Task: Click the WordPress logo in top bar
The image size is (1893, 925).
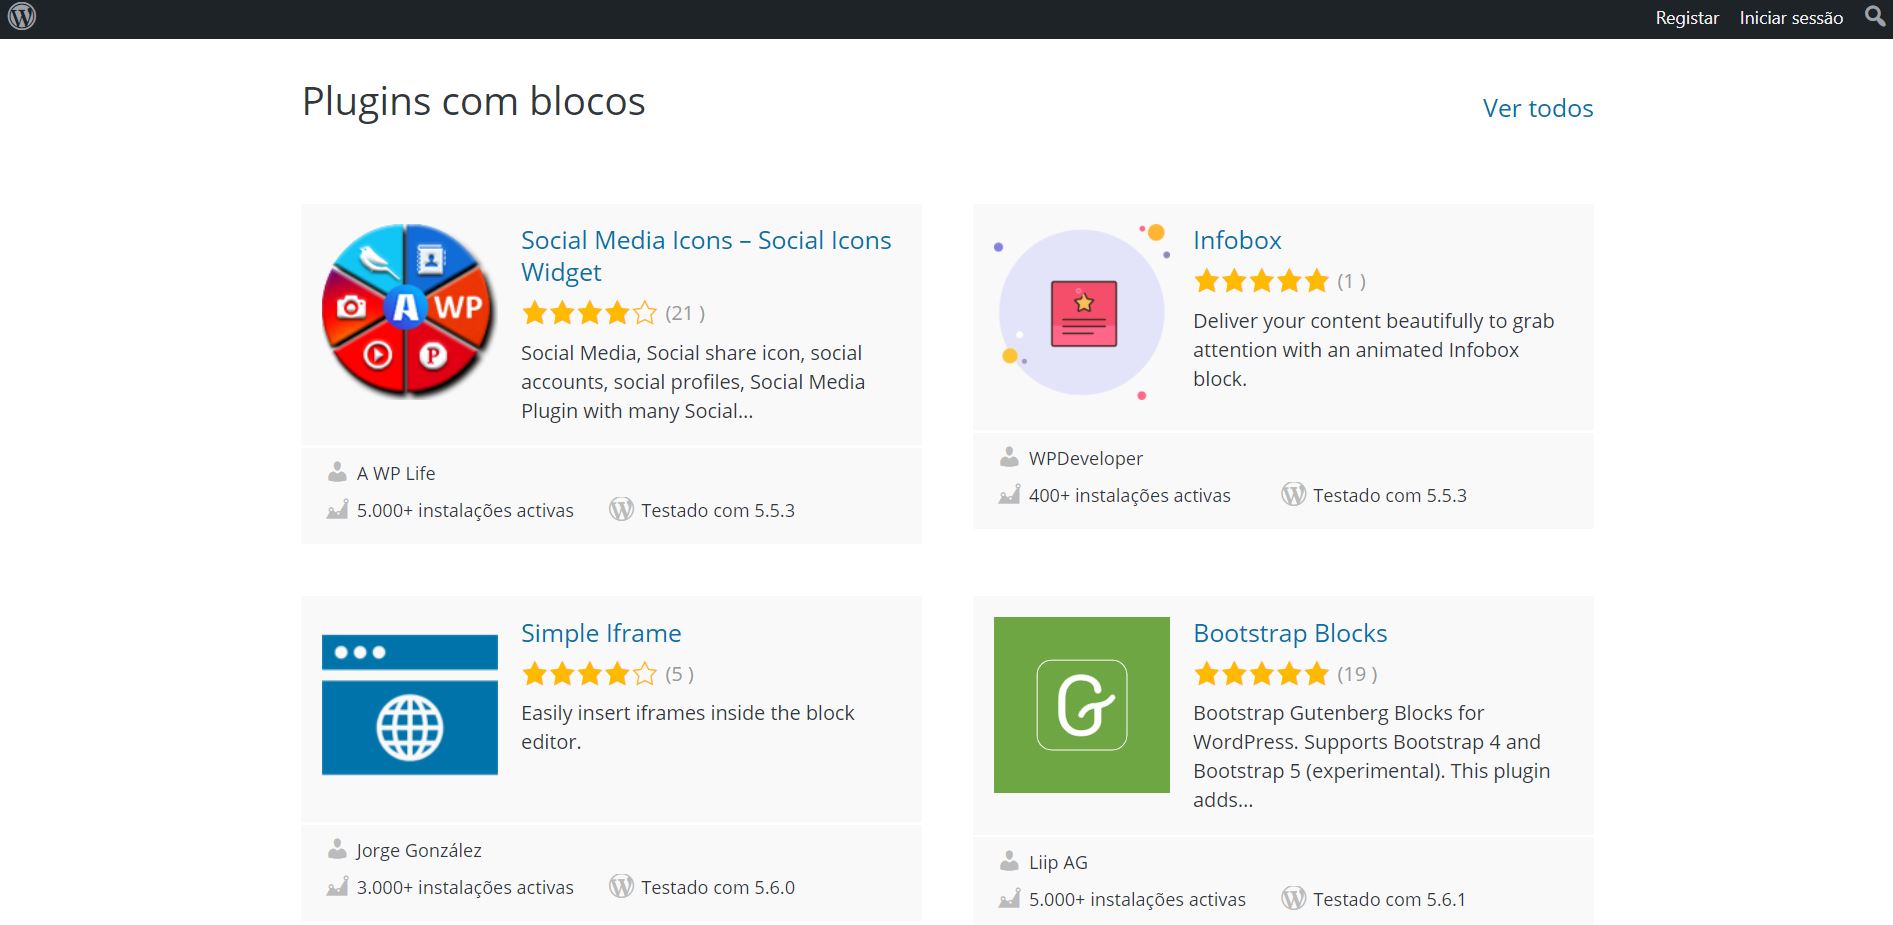Action: click(x=22, y=17)
